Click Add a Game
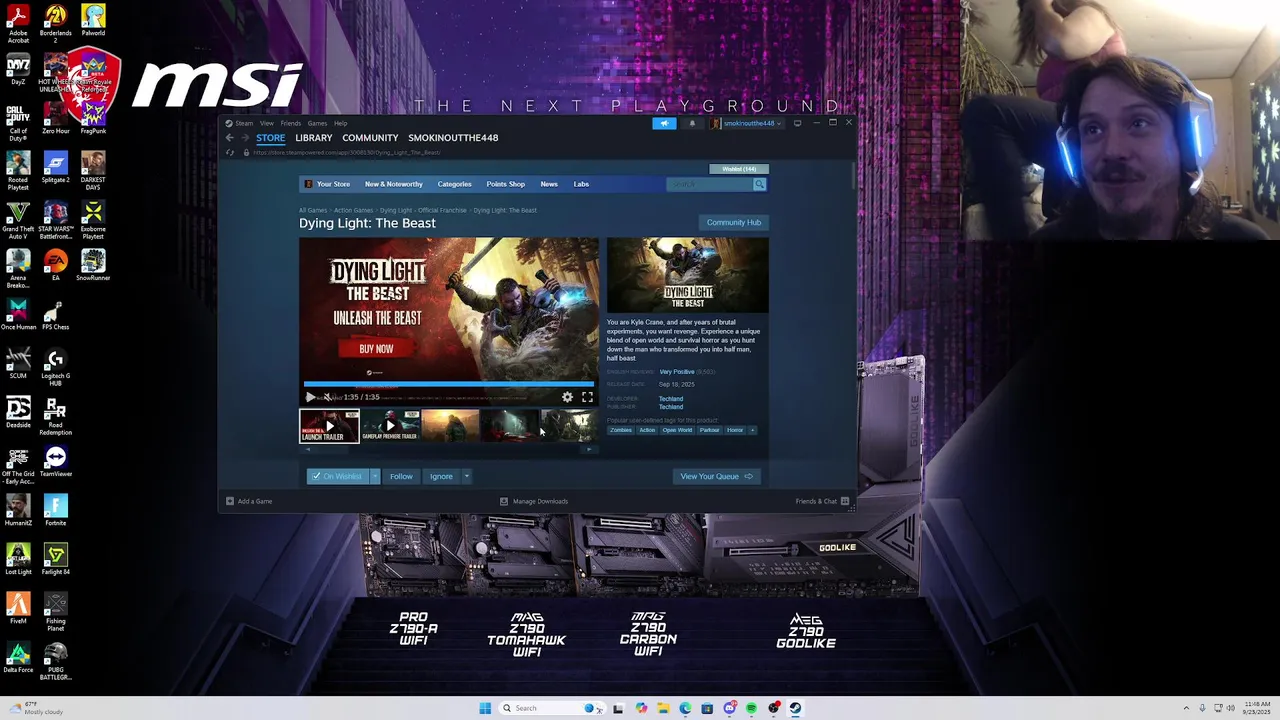The height and width of the screenshot is (720, 1280). coord(249,501)
